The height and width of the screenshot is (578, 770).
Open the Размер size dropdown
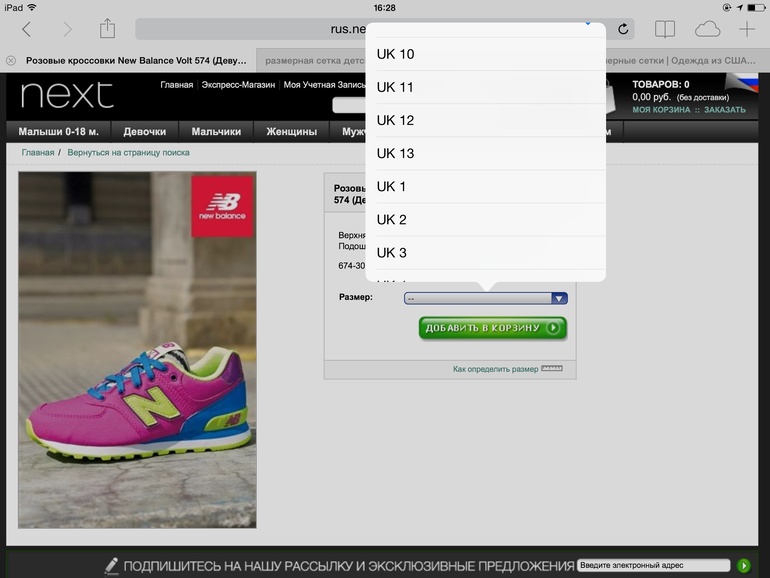pos(485,298)
